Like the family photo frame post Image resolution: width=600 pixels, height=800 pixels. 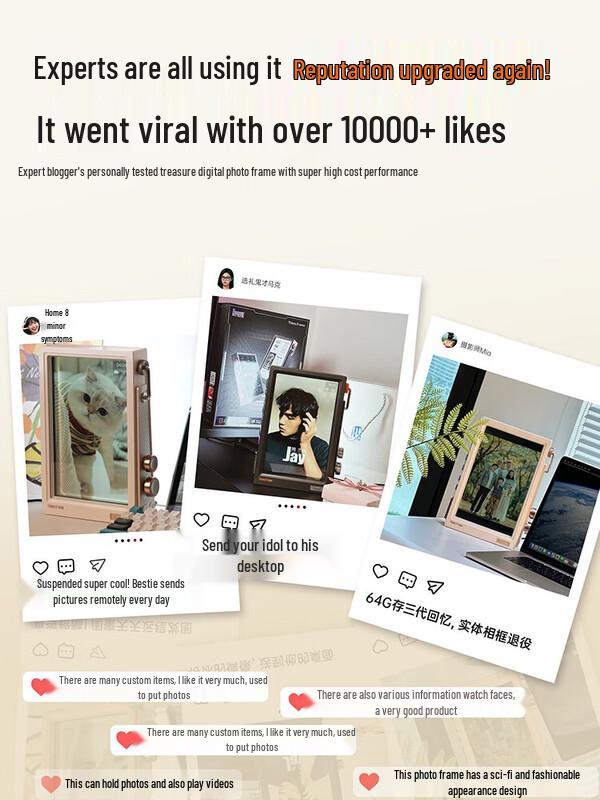(380, 571)
